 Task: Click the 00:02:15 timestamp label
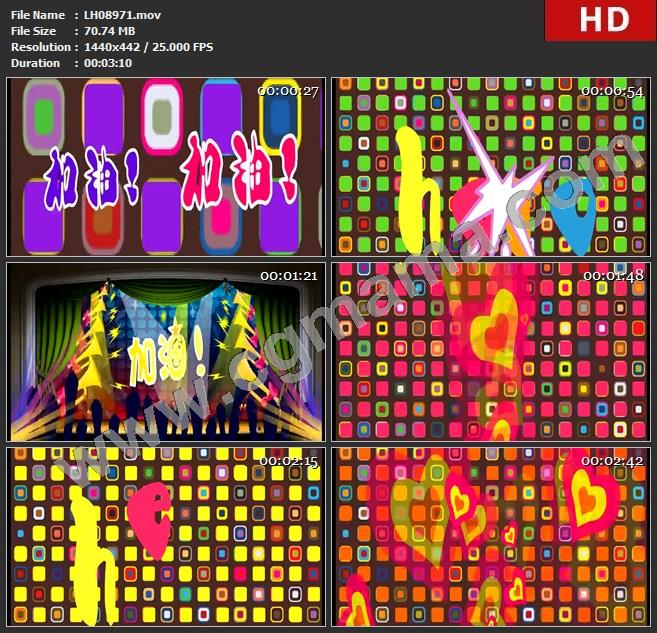coord(288,460)
